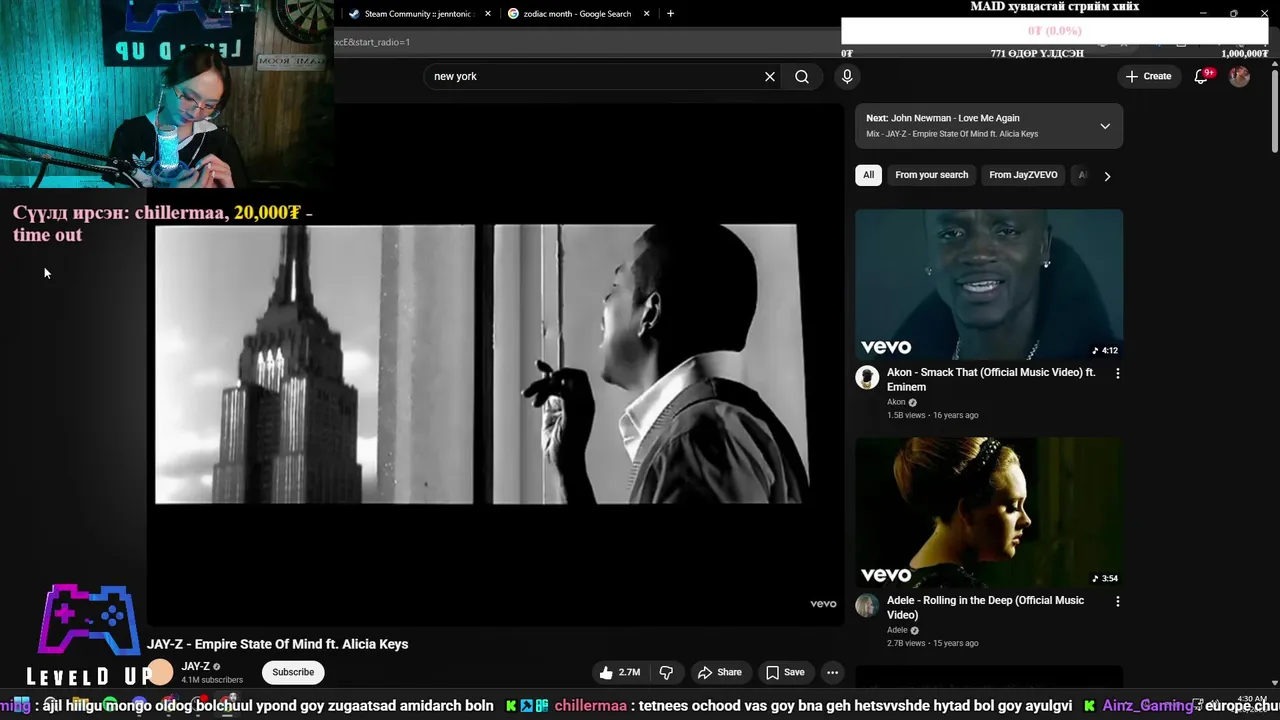Save the video to a playlist

(x=785, y=672)
